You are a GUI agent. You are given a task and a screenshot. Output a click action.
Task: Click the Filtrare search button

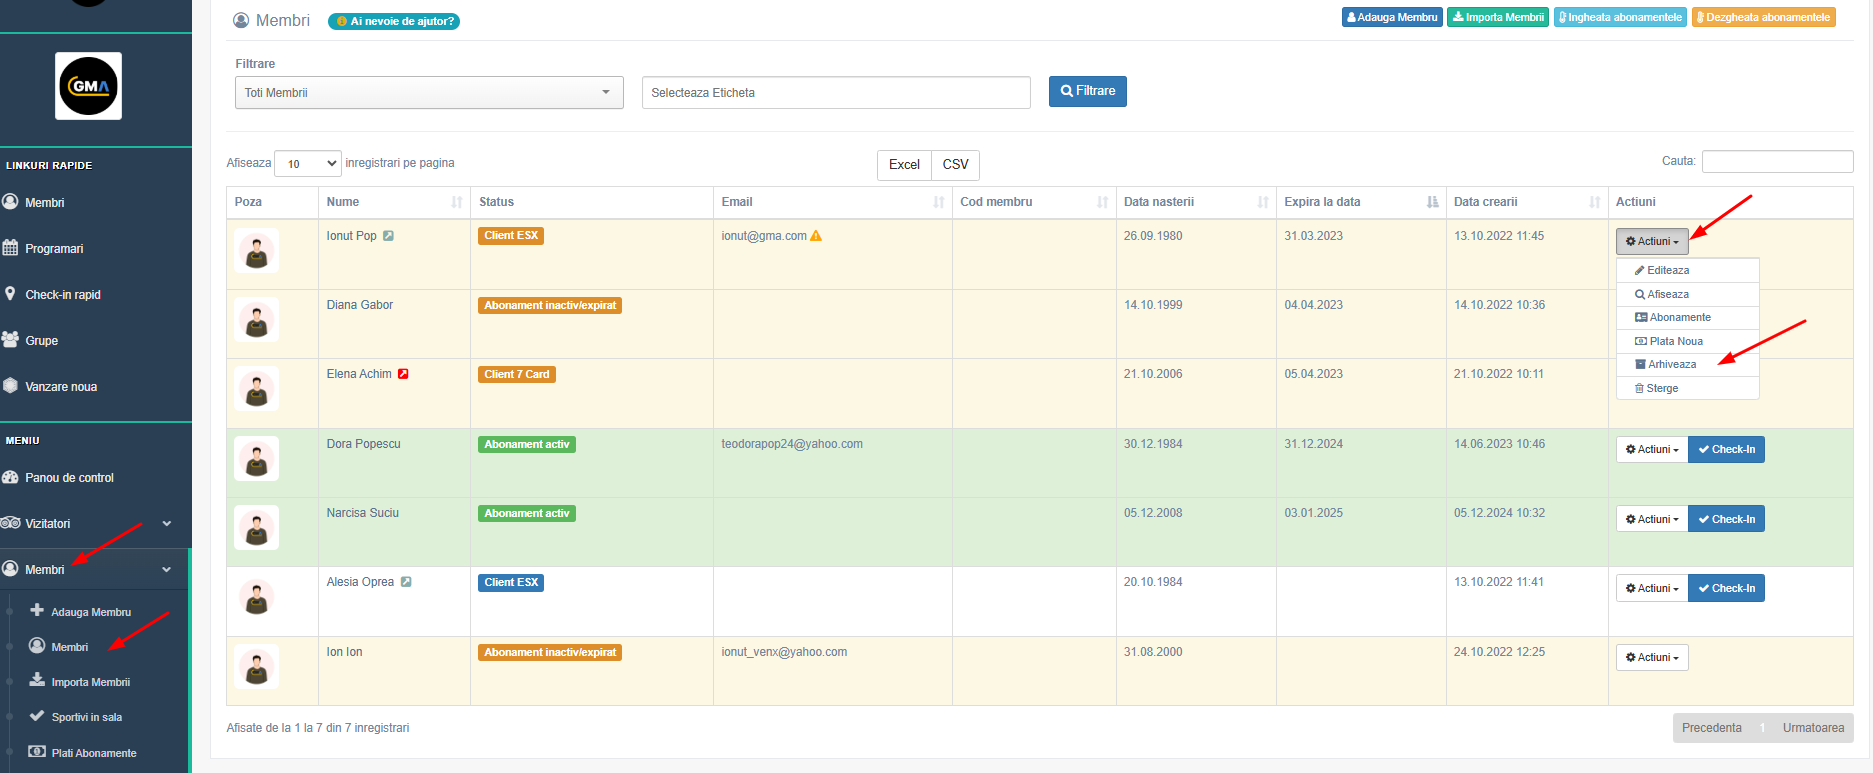pos(1087,91)
